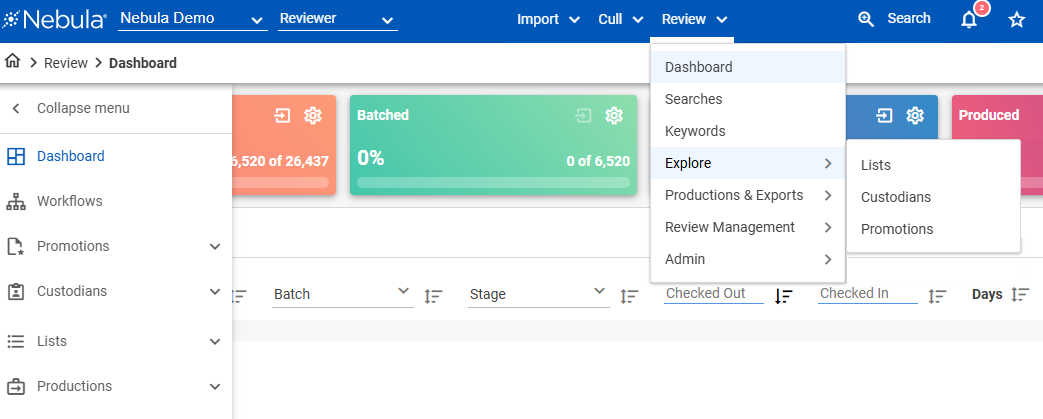This screenshot has width=1043, height=419.
Task: Click the home icon in breadcrumb
Action: click(13, 62)
